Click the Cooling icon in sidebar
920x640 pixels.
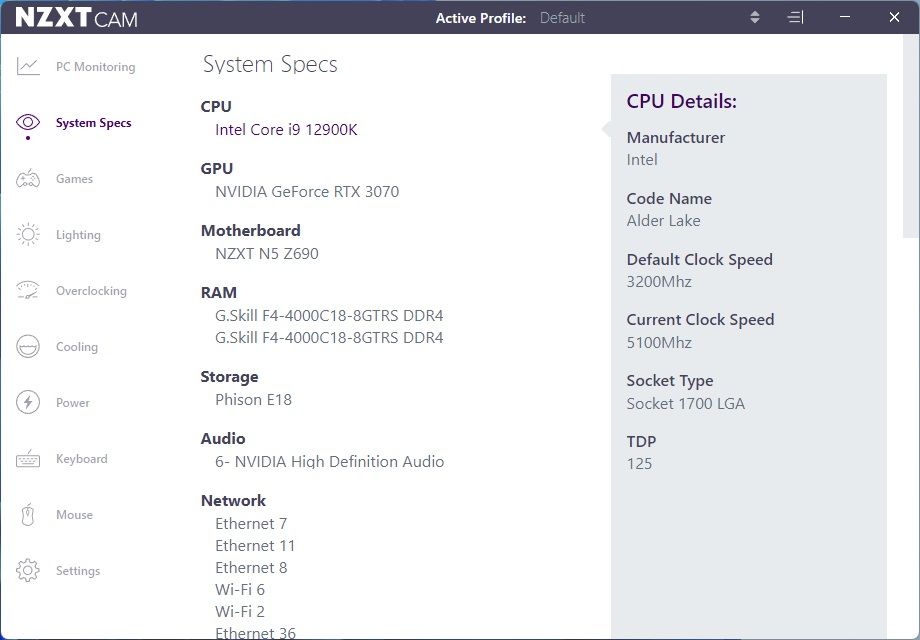point(28,346)
